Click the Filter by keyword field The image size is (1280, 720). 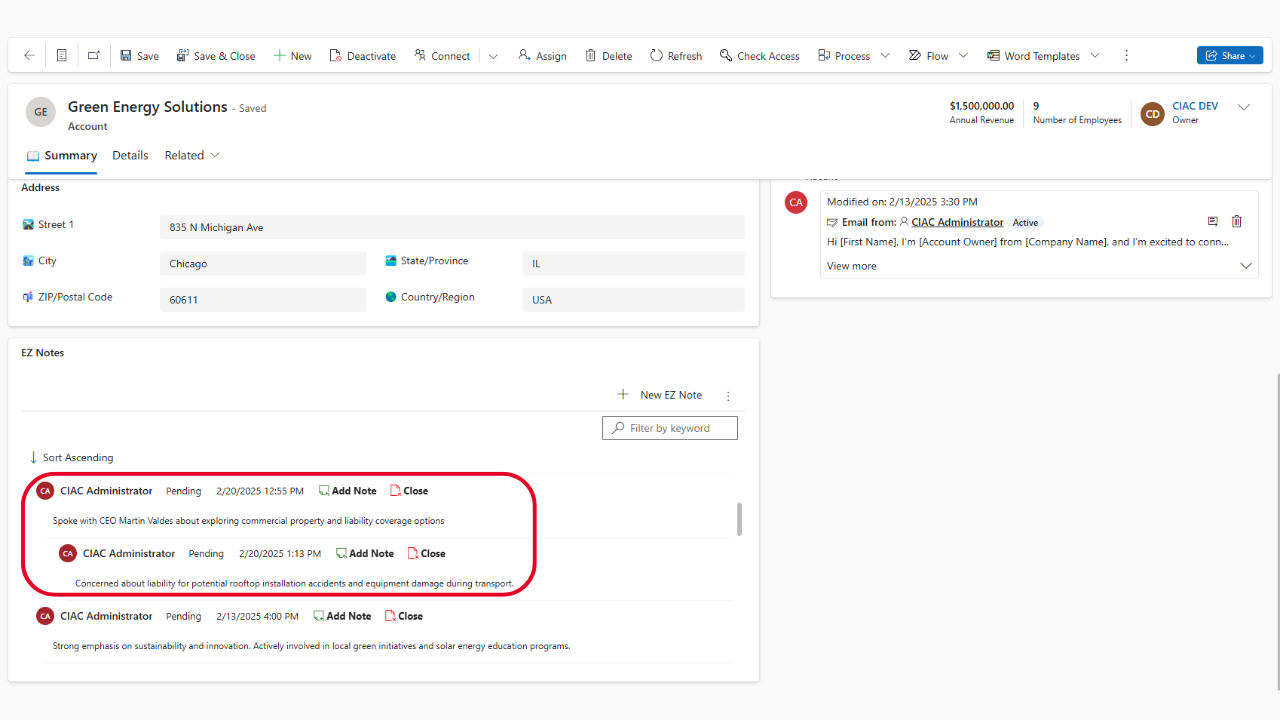[x=670, y=428]
